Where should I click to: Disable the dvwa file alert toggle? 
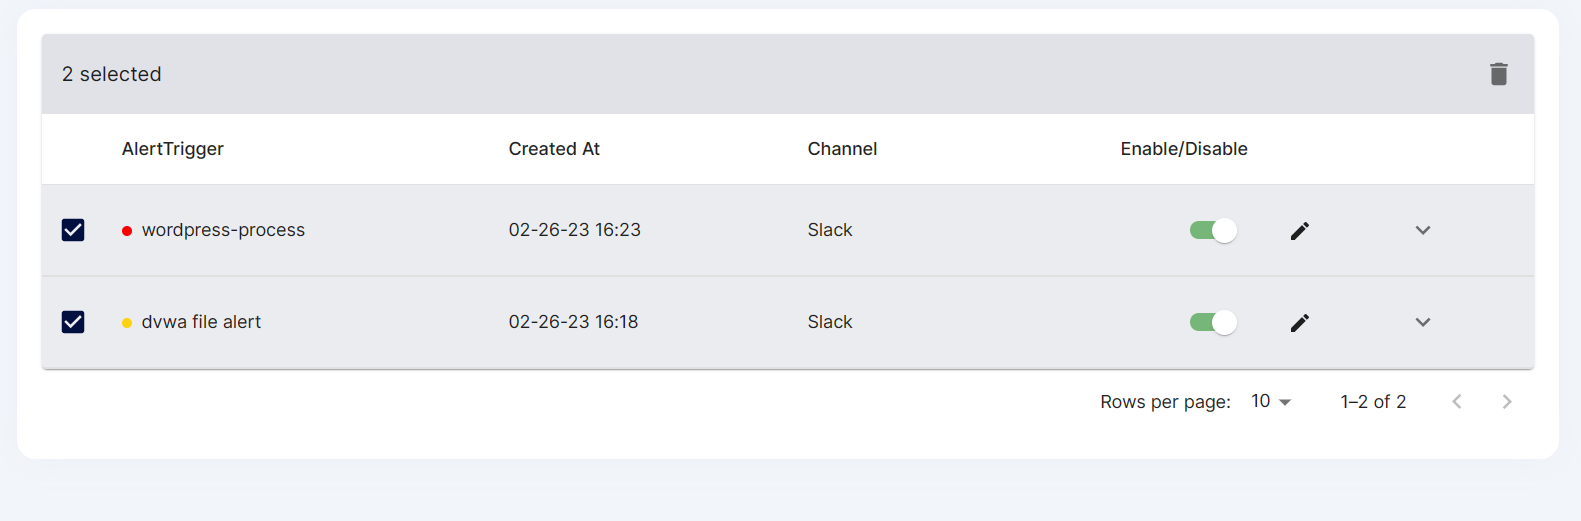(x=1213, y=323)
